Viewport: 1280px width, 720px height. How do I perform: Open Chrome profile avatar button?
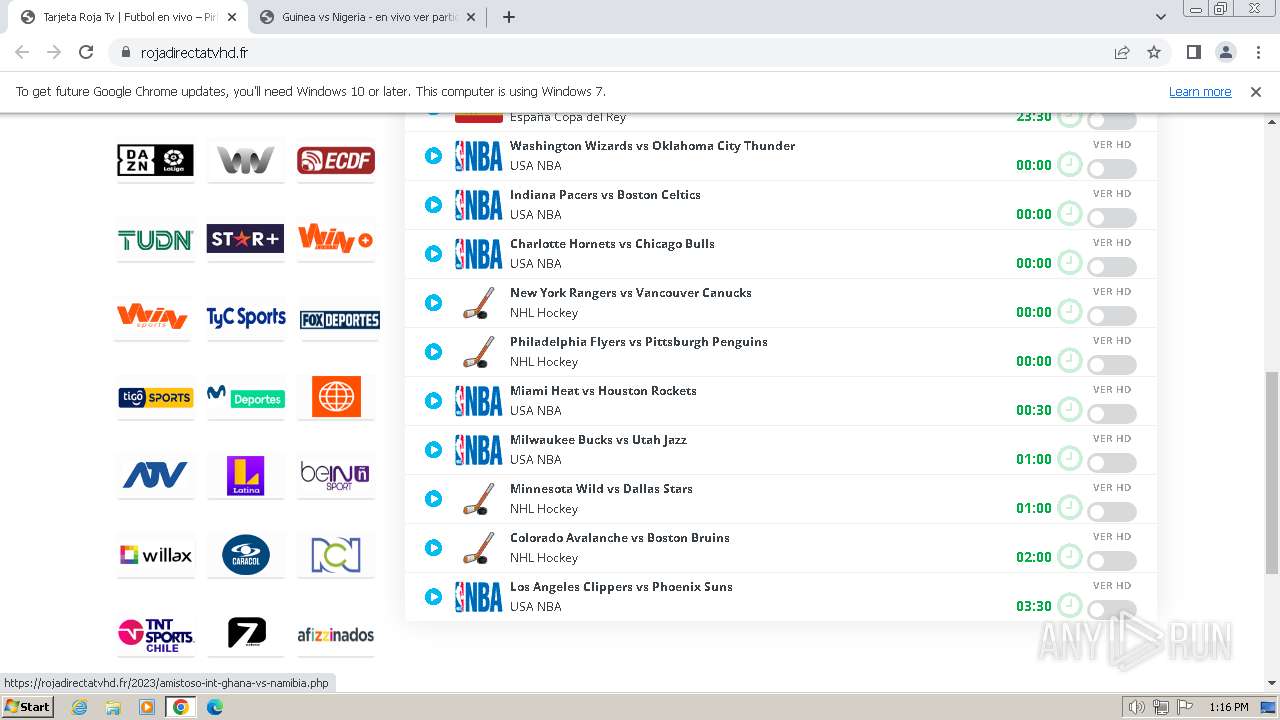tap(1226, 52)
